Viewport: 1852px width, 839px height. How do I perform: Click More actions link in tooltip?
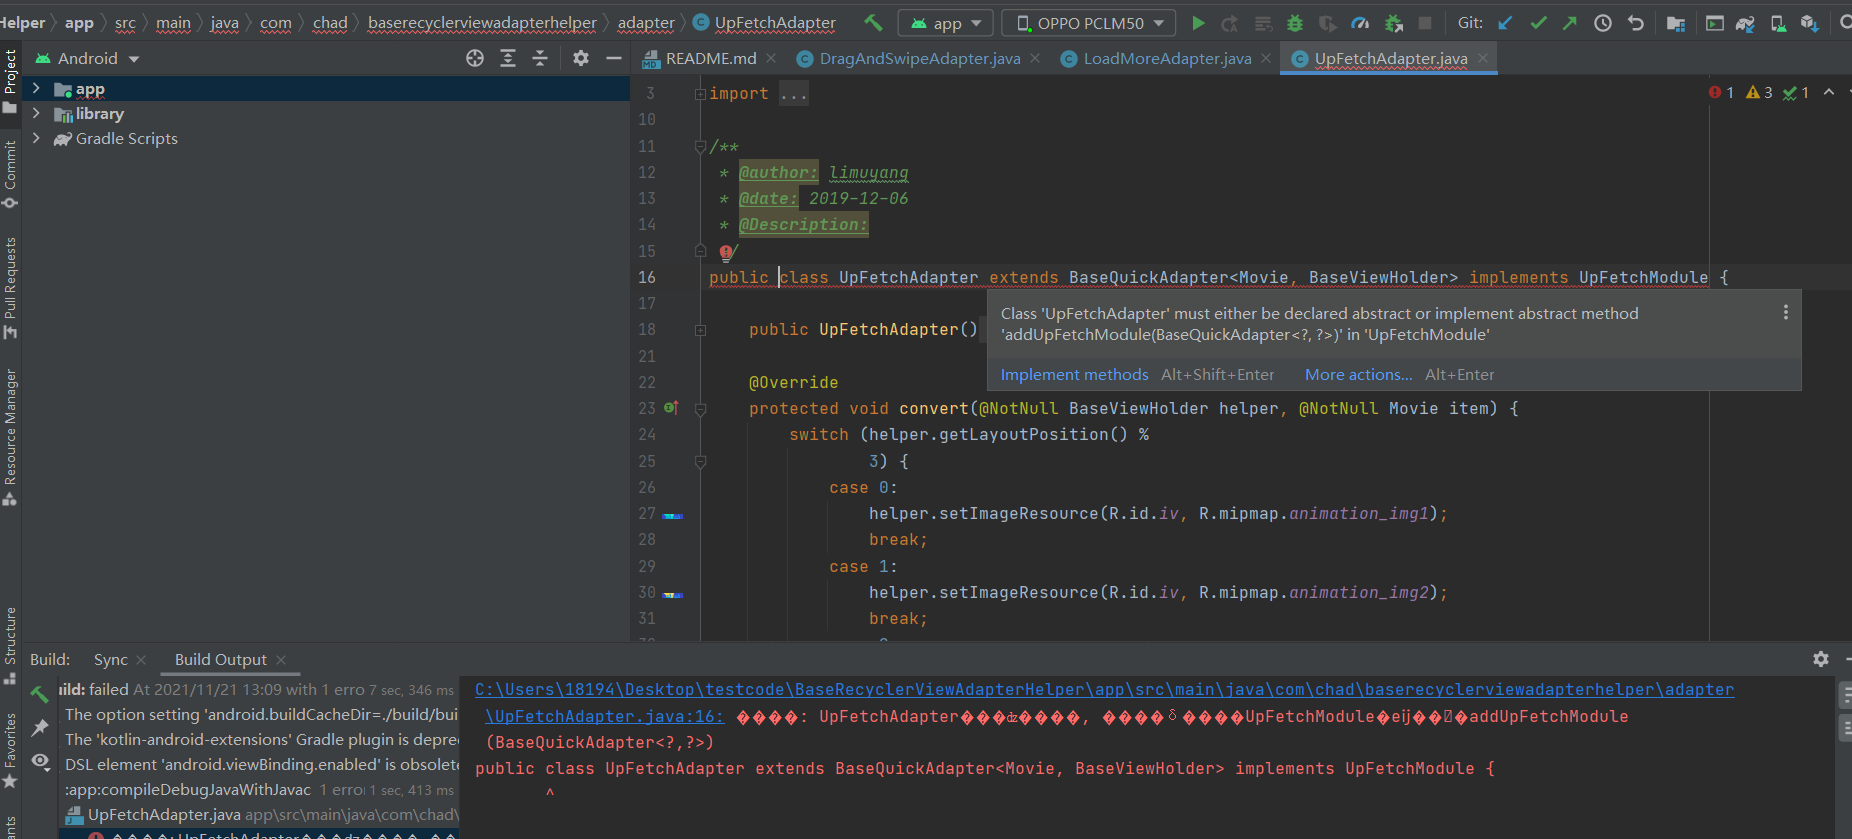coord(1359,374)
